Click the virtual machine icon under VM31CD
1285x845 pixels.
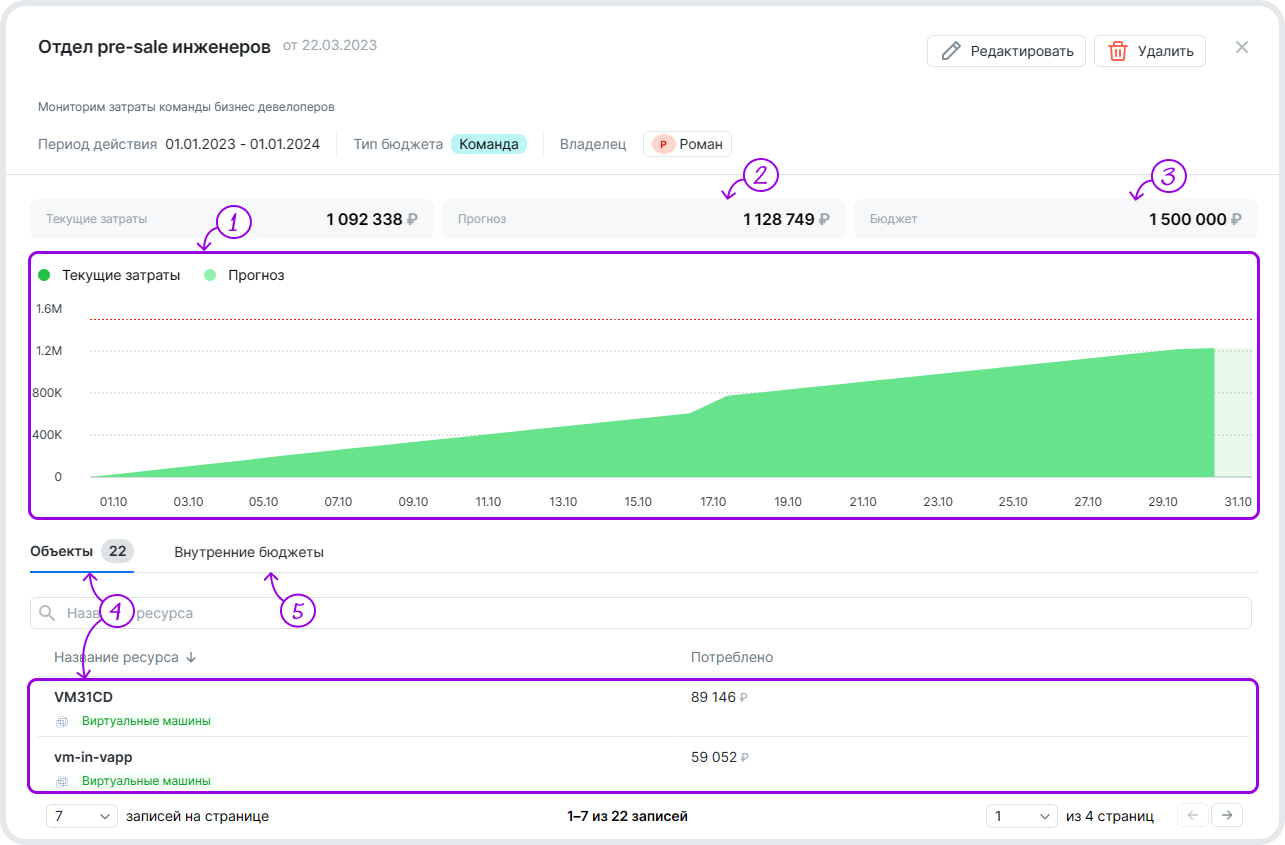pos(62,721)
